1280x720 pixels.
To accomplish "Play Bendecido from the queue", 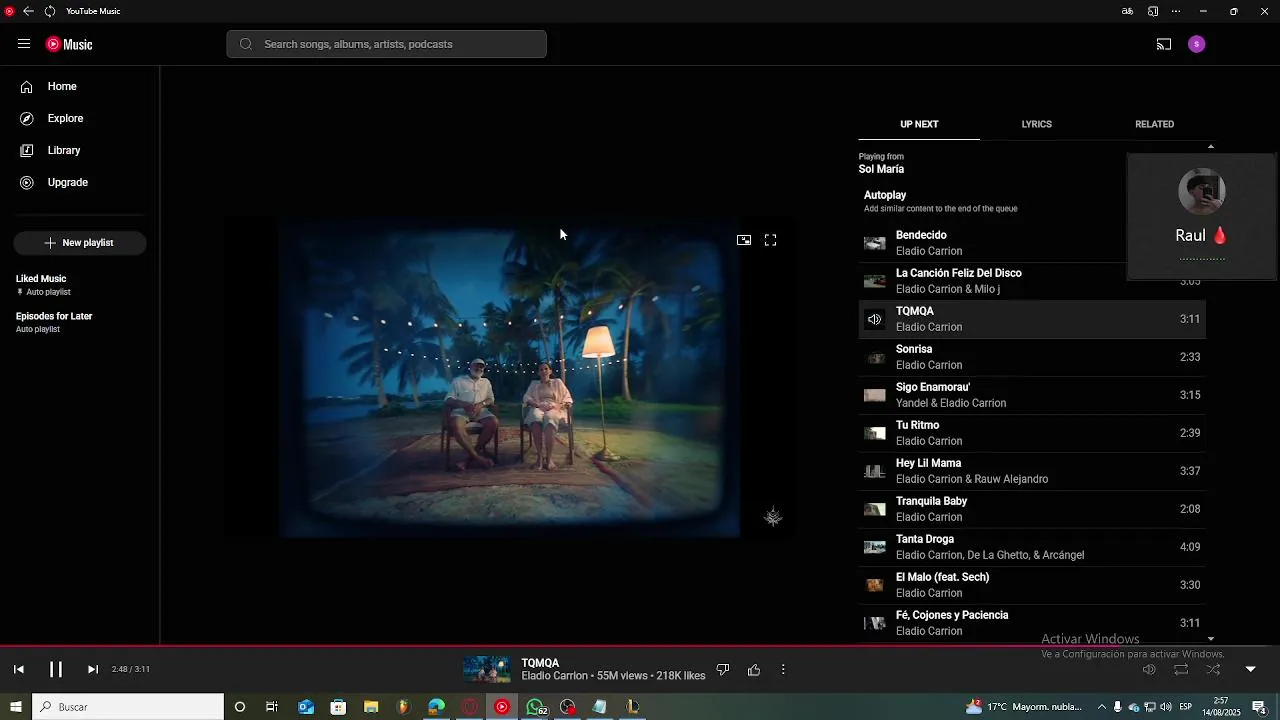I will pos(1032,243).
